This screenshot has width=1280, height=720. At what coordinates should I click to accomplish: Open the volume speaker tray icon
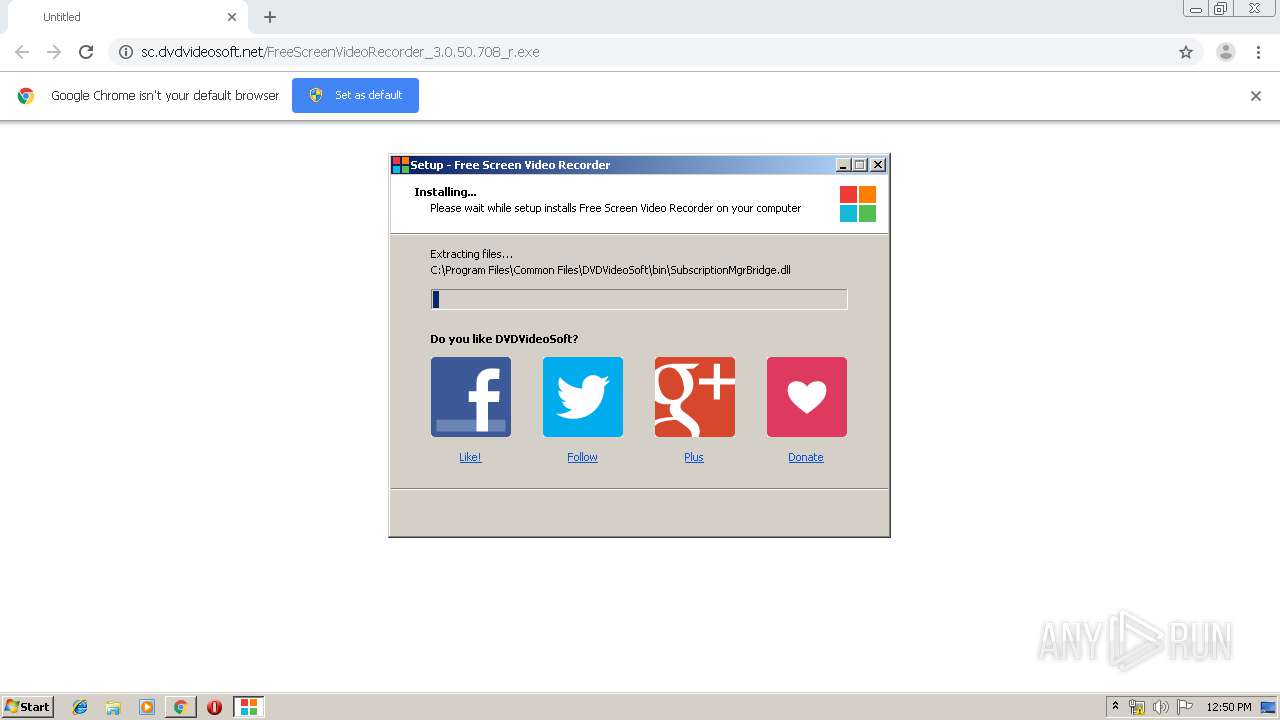(x=1161, y=707)
